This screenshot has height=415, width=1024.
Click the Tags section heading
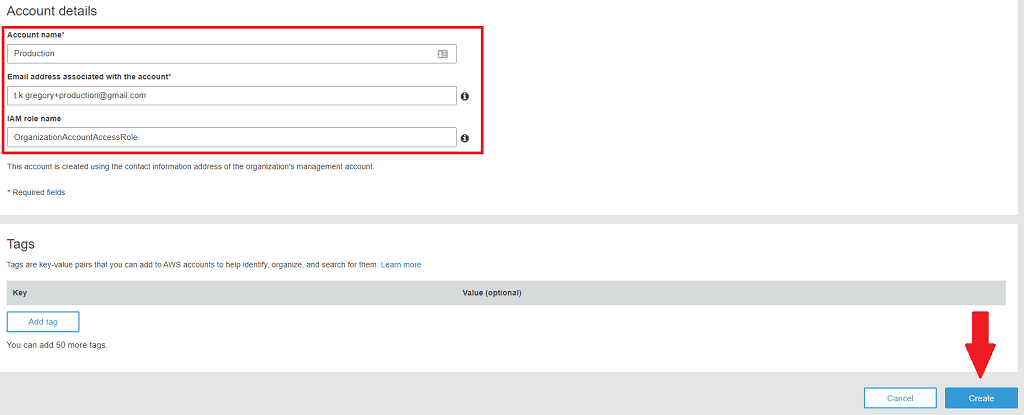(x=23, y=243)
